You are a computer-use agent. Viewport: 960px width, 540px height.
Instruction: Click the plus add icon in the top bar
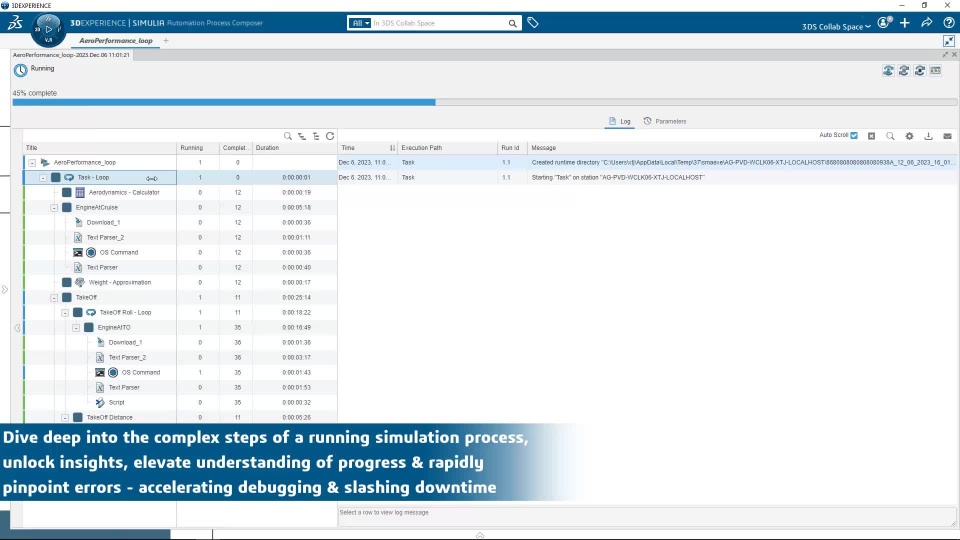click(905, 23)
